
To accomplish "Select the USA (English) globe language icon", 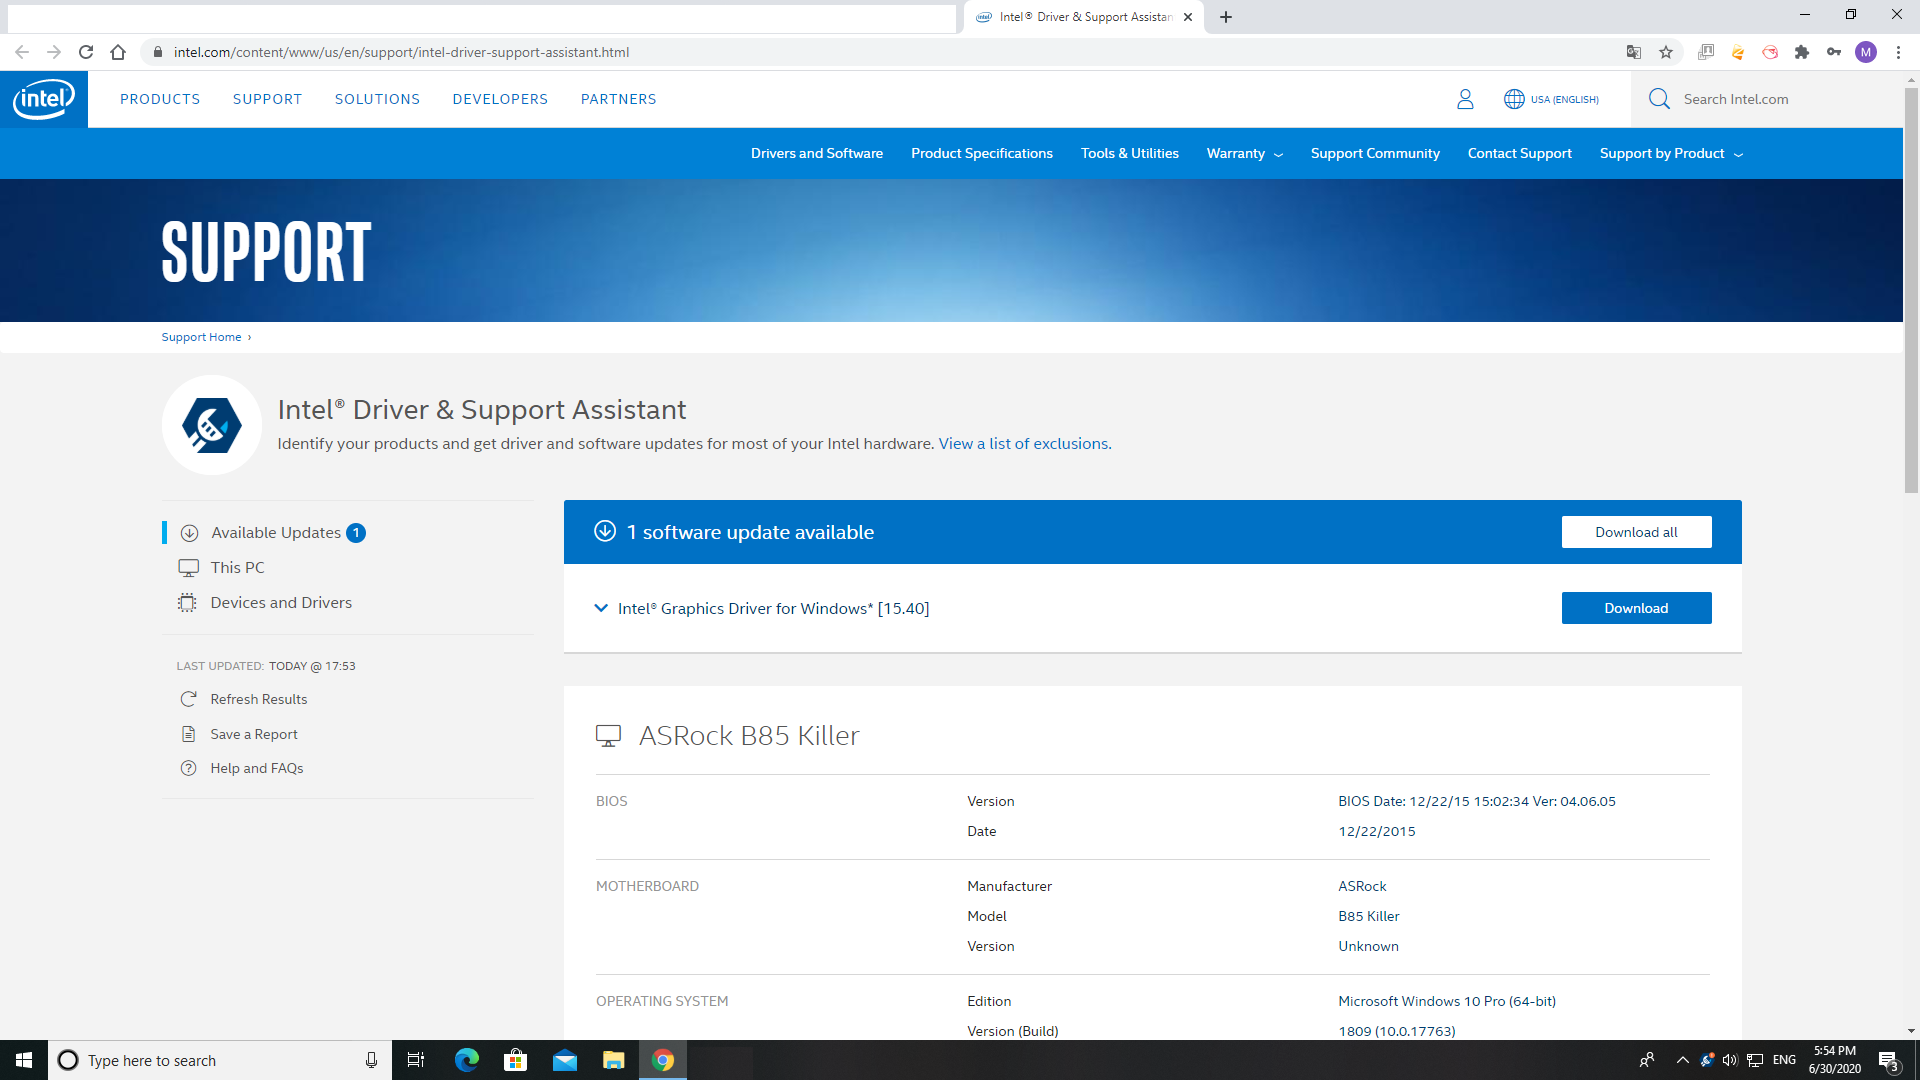I will tap(1514, 99).
